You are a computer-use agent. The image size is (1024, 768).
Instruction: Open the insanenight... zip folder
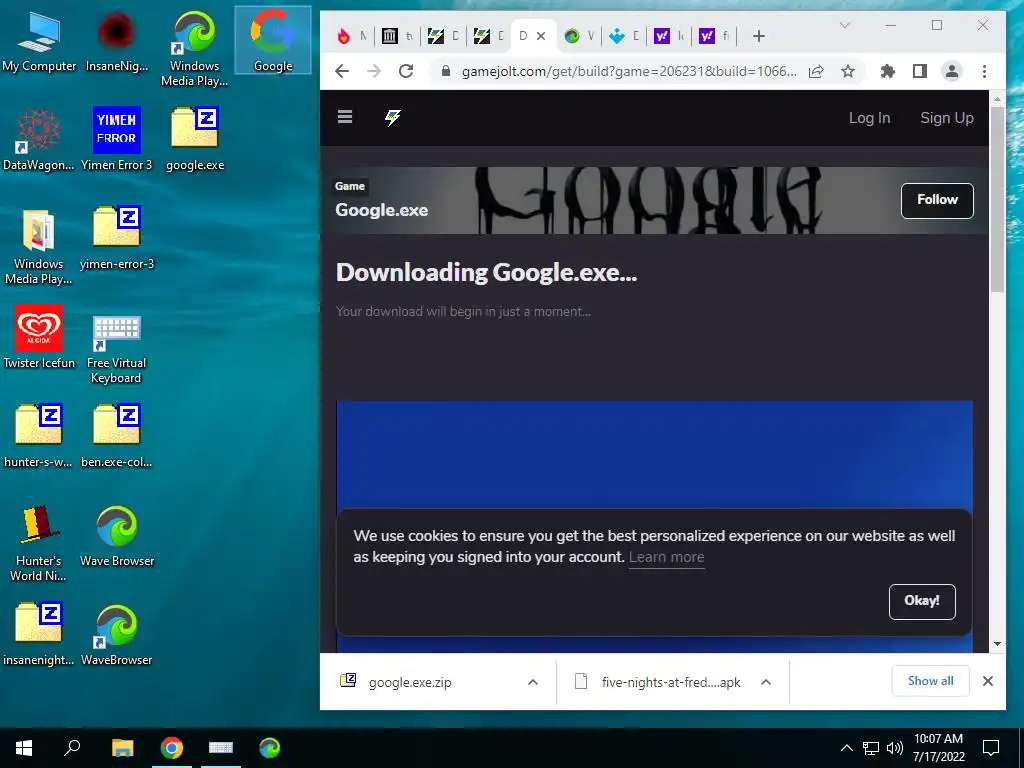pos(39,635)
